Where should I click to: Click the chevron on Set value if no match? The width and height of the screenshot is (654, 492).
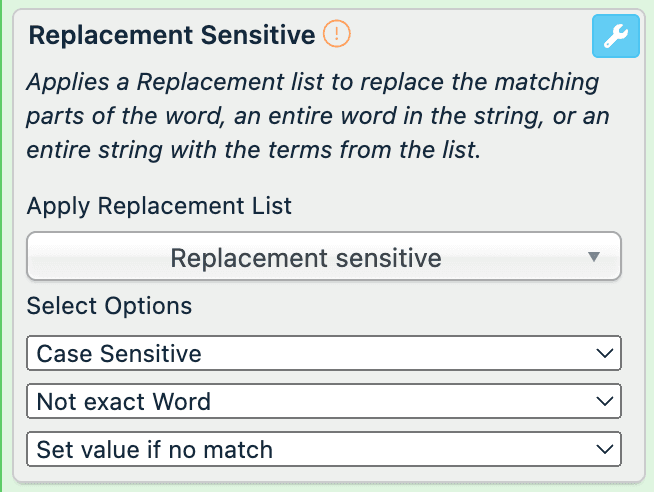point(602,449)
